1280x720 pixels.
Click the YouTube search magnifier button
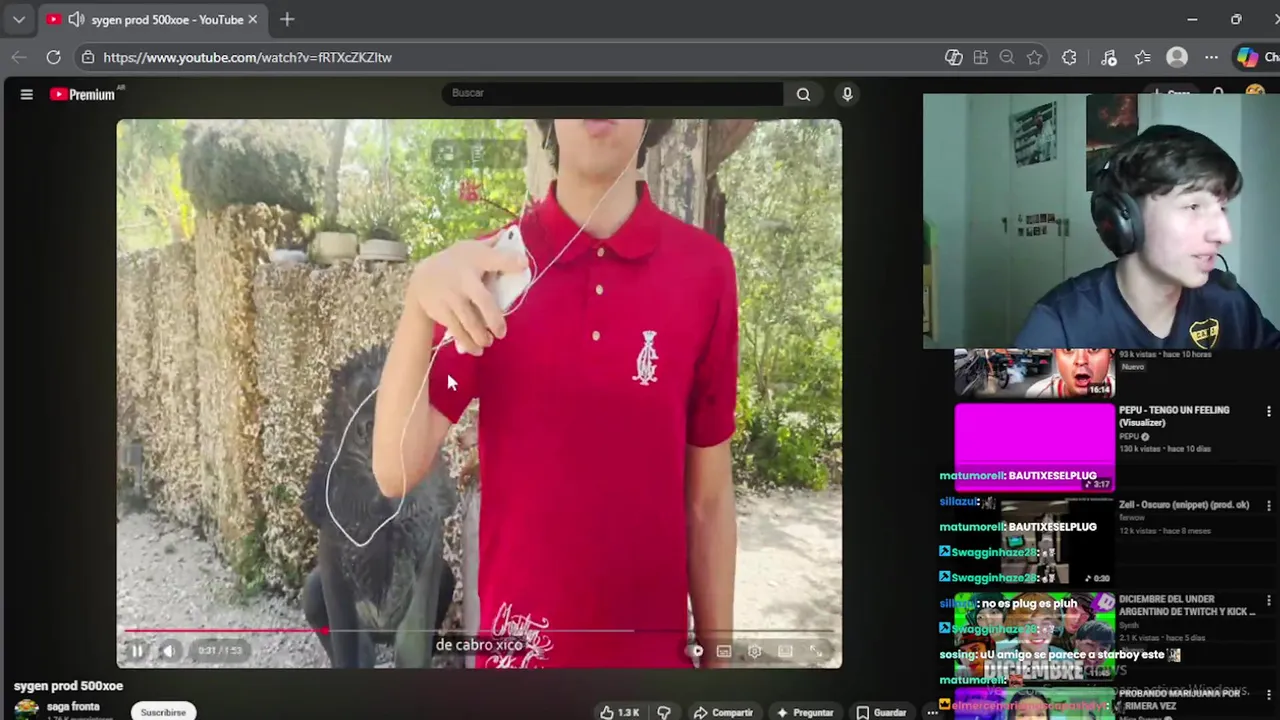pyautogui.click(x=803, y=94)
